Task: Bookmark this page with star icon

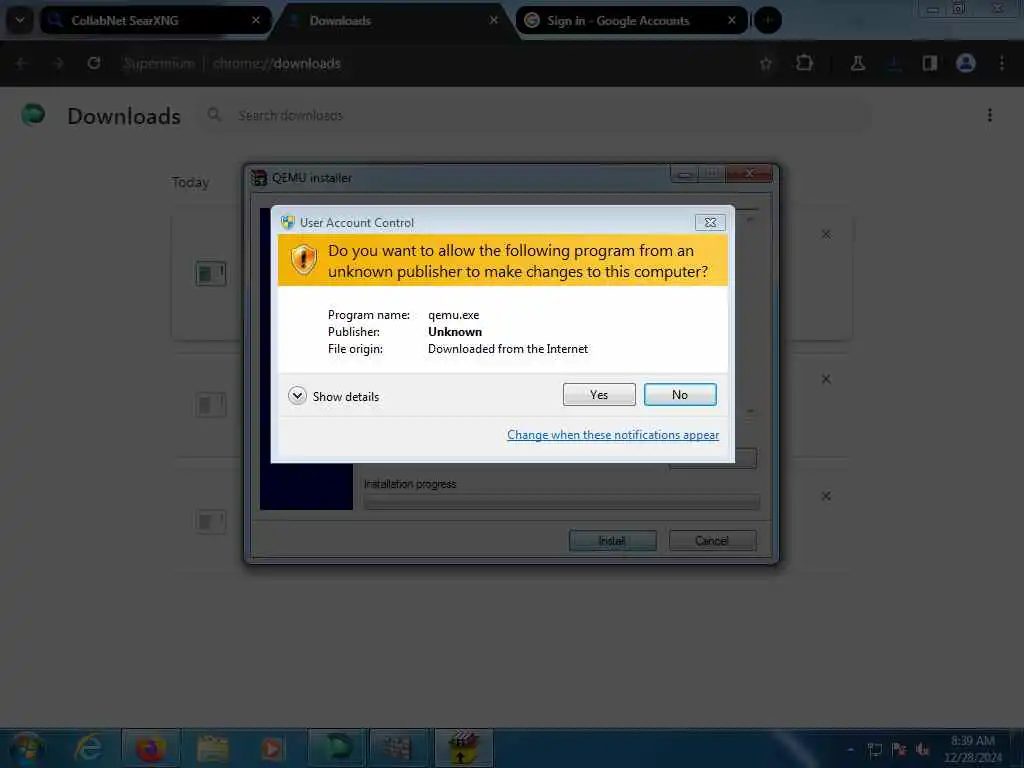Action: [x=766, y=63]
